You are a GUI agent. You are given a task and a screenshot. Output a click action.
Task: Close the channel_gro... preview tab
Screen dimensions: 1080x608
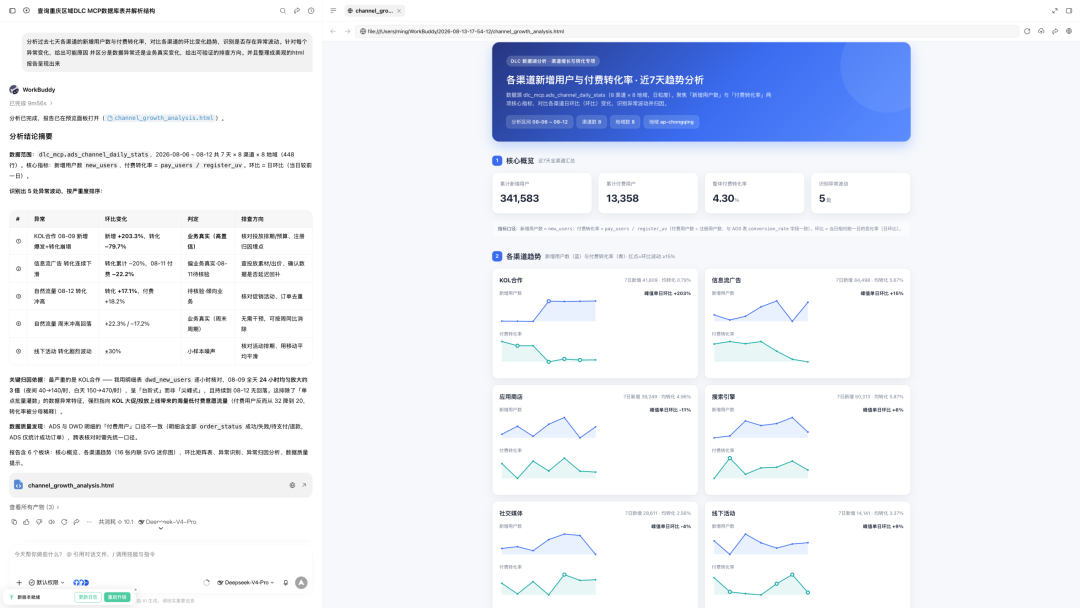(x=399, y=11)
